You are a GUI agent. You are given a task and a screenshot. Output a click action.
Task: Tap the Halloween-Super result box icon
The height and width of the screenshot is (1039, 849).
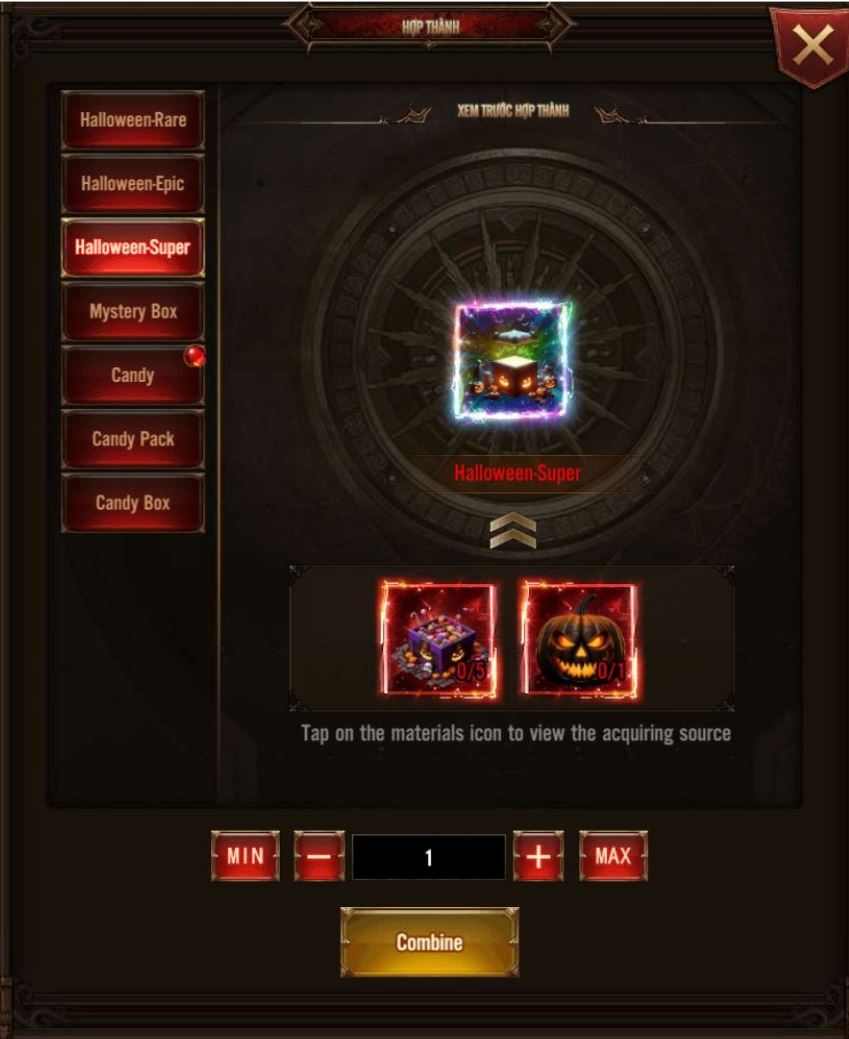513,360
